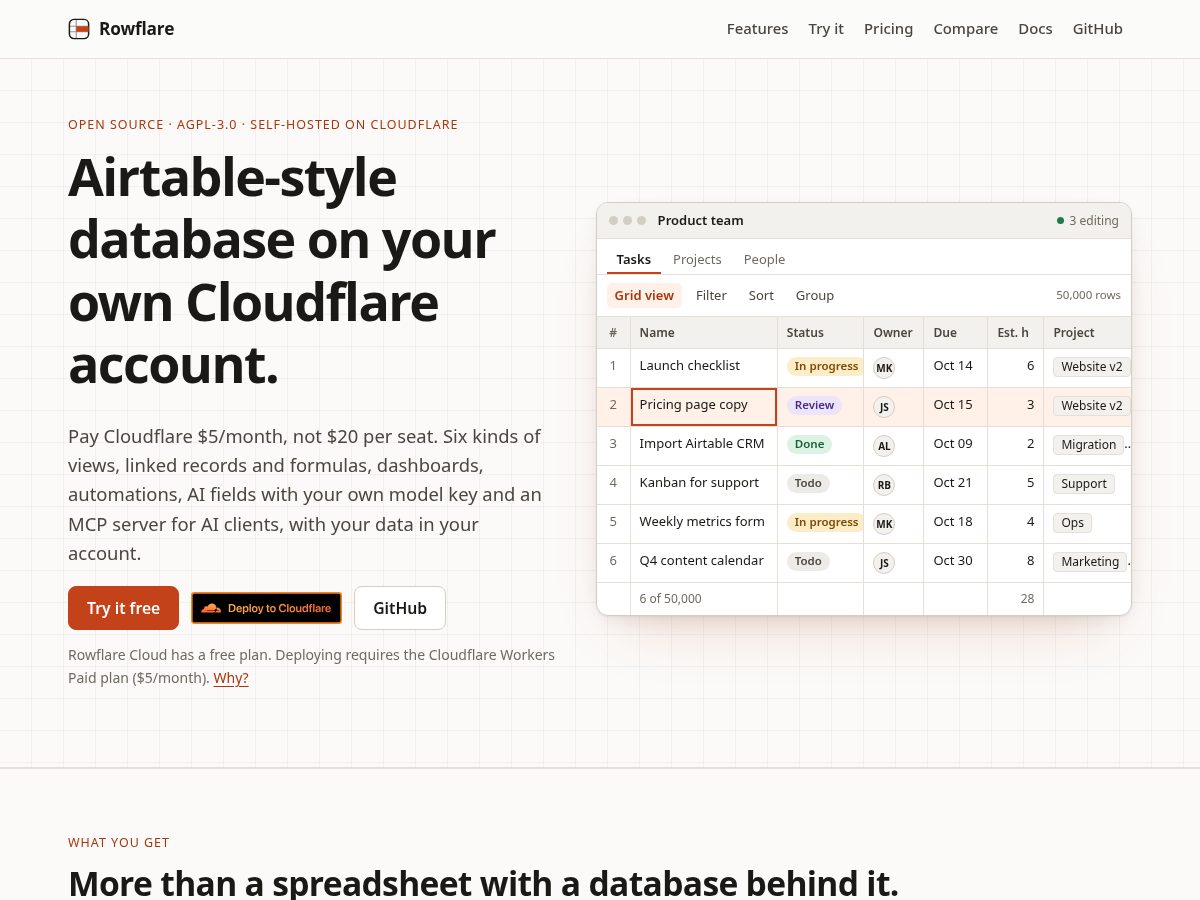
Task: Click the green editing status dot
Action: (1060, 221)
